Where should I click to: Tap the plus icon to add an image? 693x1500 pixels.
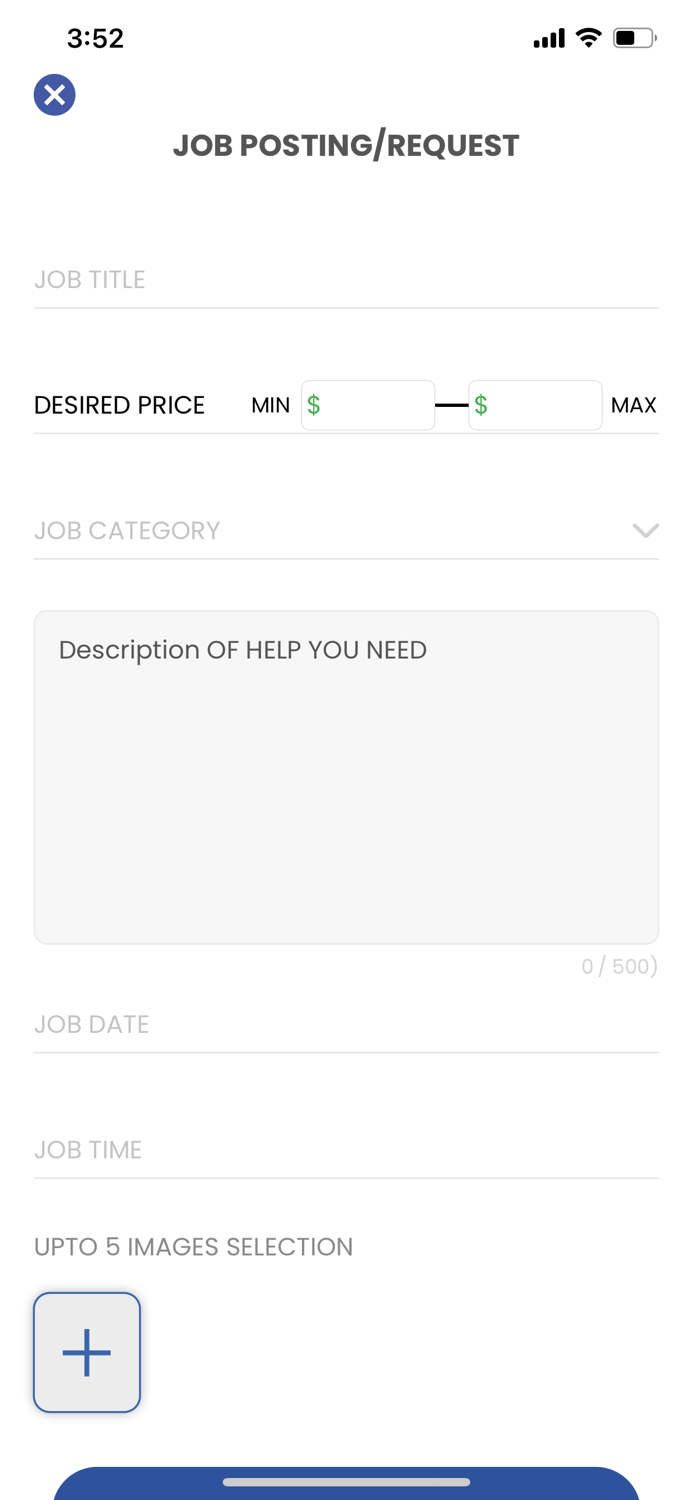point(87,1351)
